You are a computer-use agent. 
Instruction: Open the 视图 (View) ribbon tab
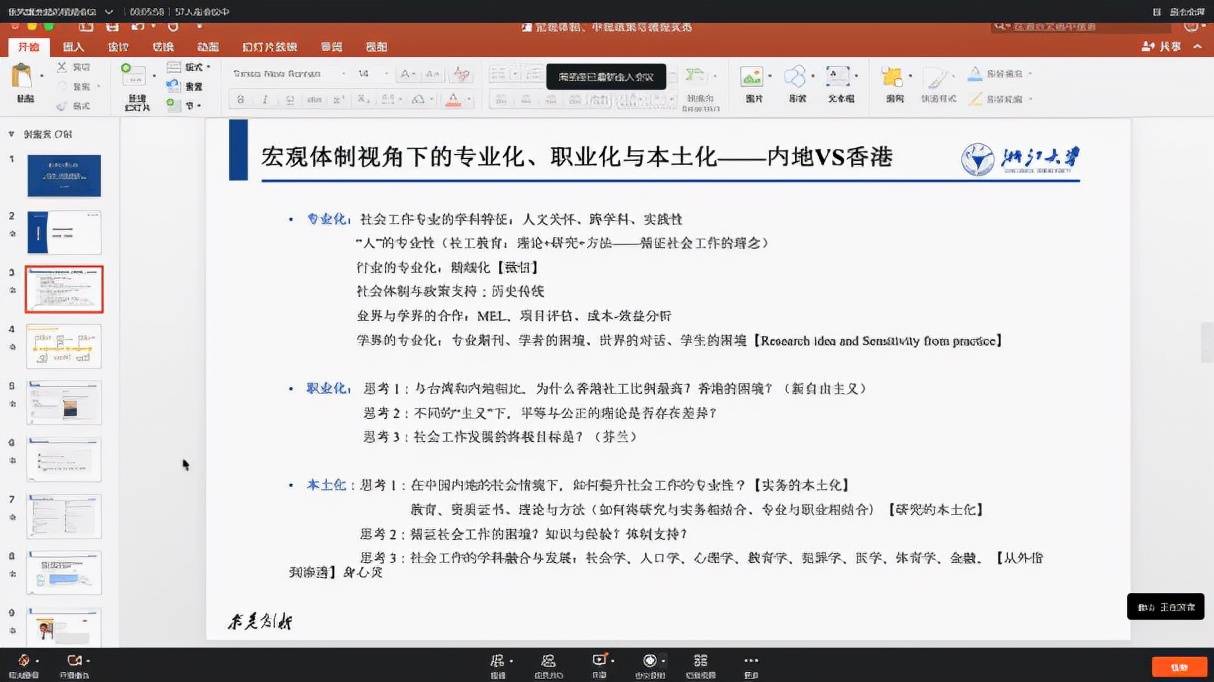point(376,47)
